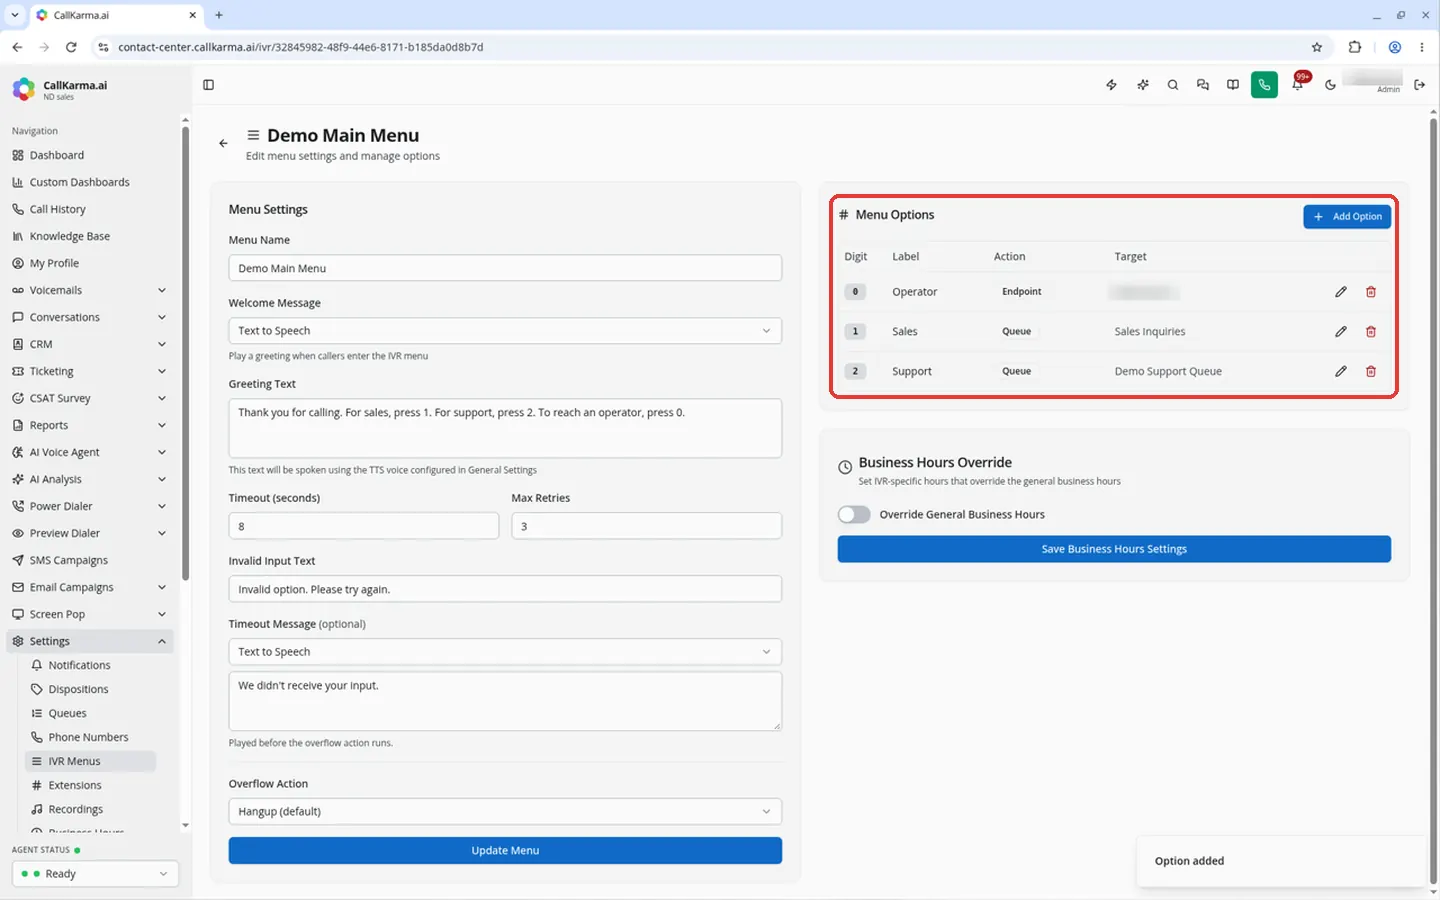Click the lightning bolt quick actions icon

pos(1111,85)
